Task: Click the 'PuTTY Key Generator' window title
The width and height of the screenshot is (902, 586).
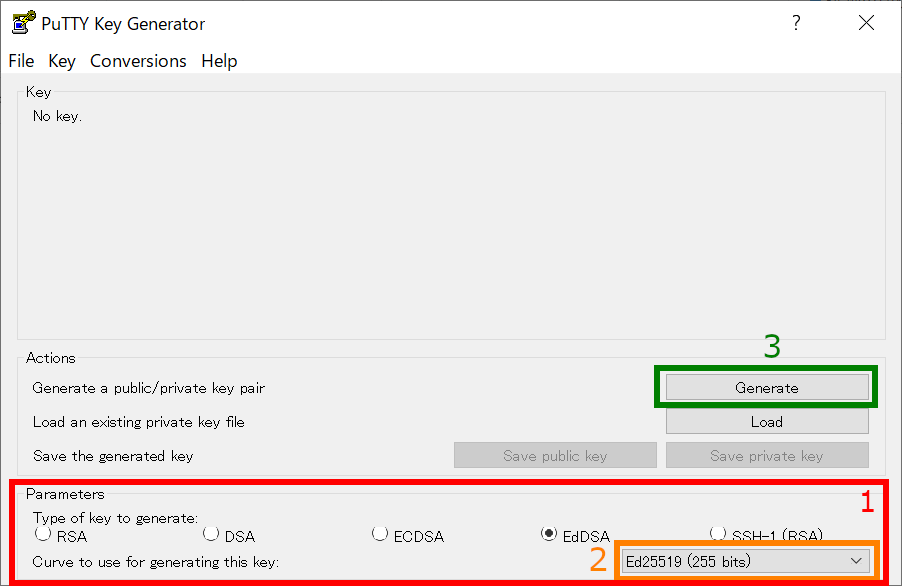Action: [123, 24]
